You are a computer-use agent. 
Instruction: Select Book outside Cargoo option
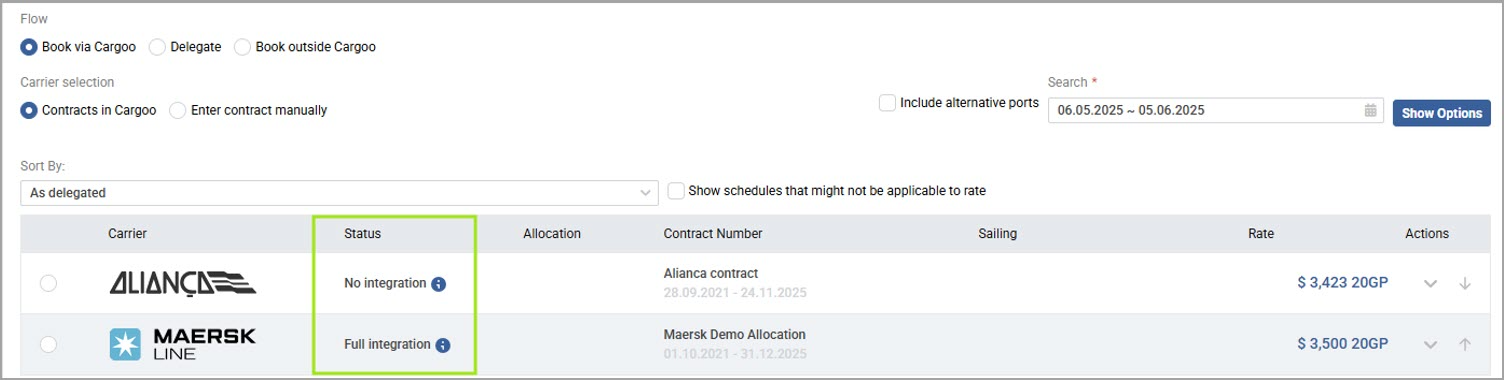tap(242, 47)
